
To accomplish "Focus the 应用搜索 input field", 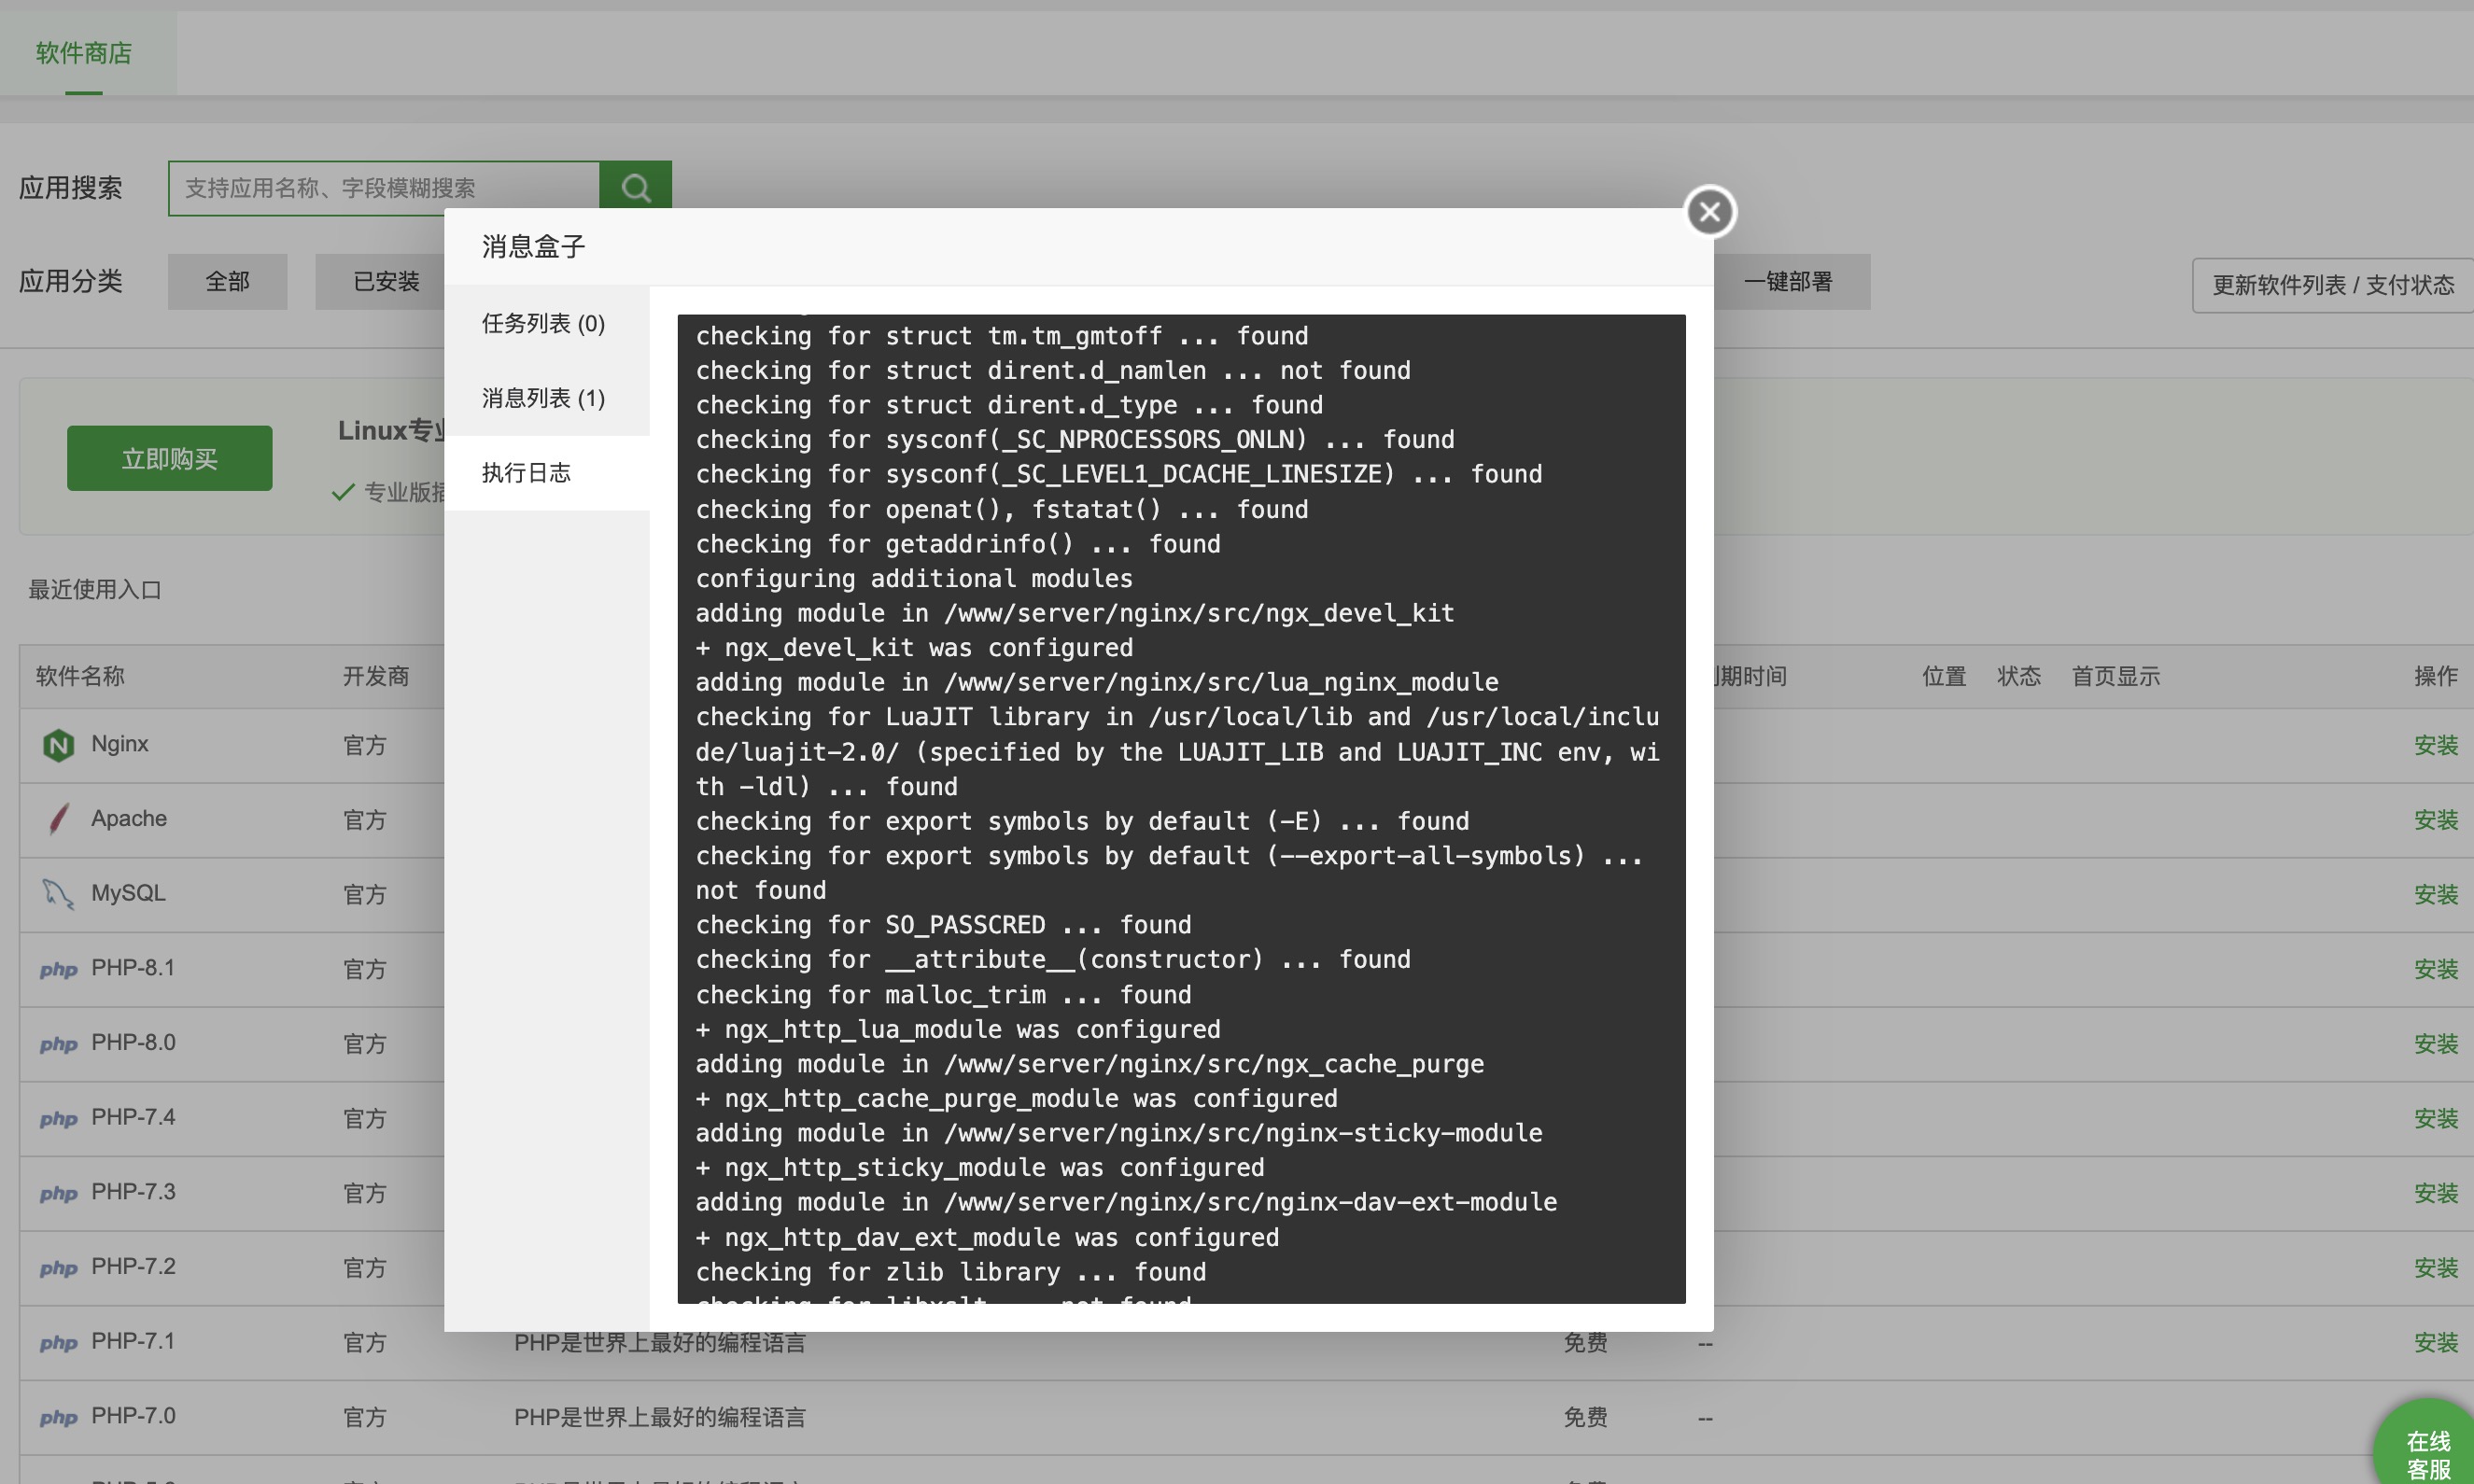I will tap(384, 188).
